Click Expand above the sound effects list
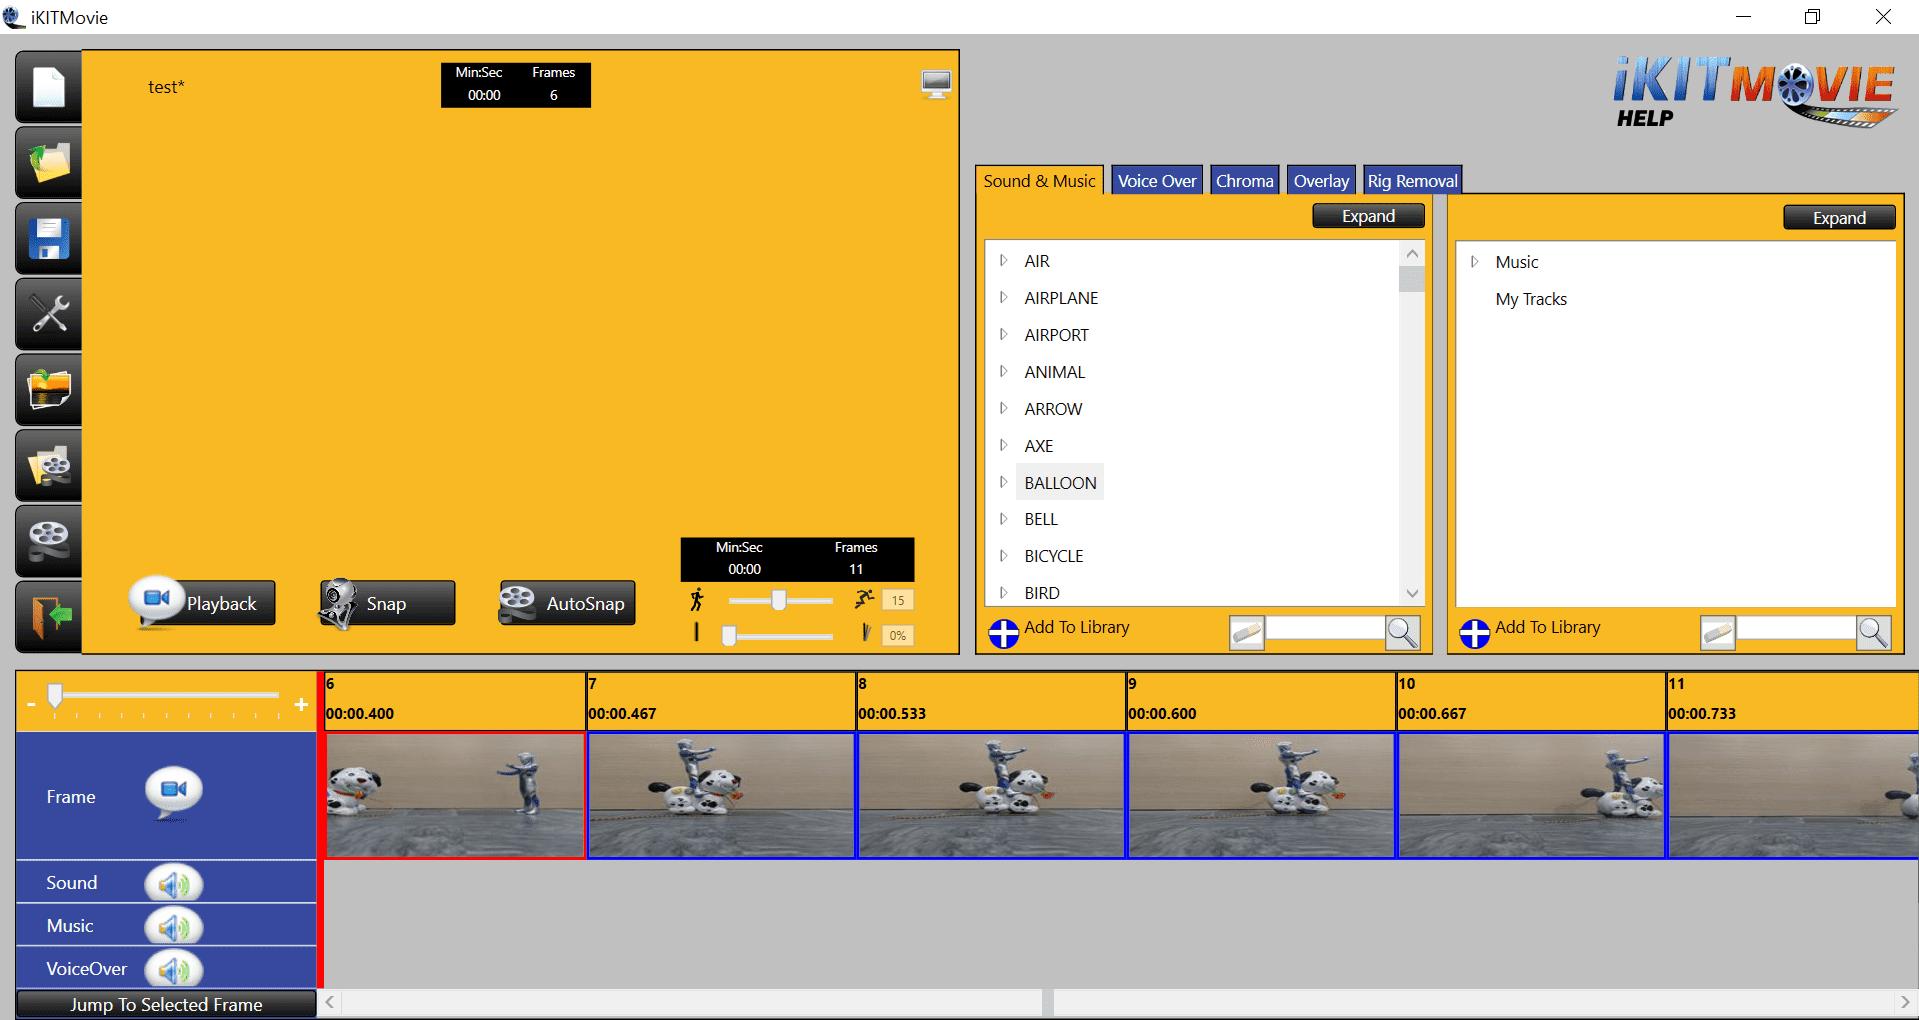Viewport: 1919px width, 1020px height. click(1368, 216)
